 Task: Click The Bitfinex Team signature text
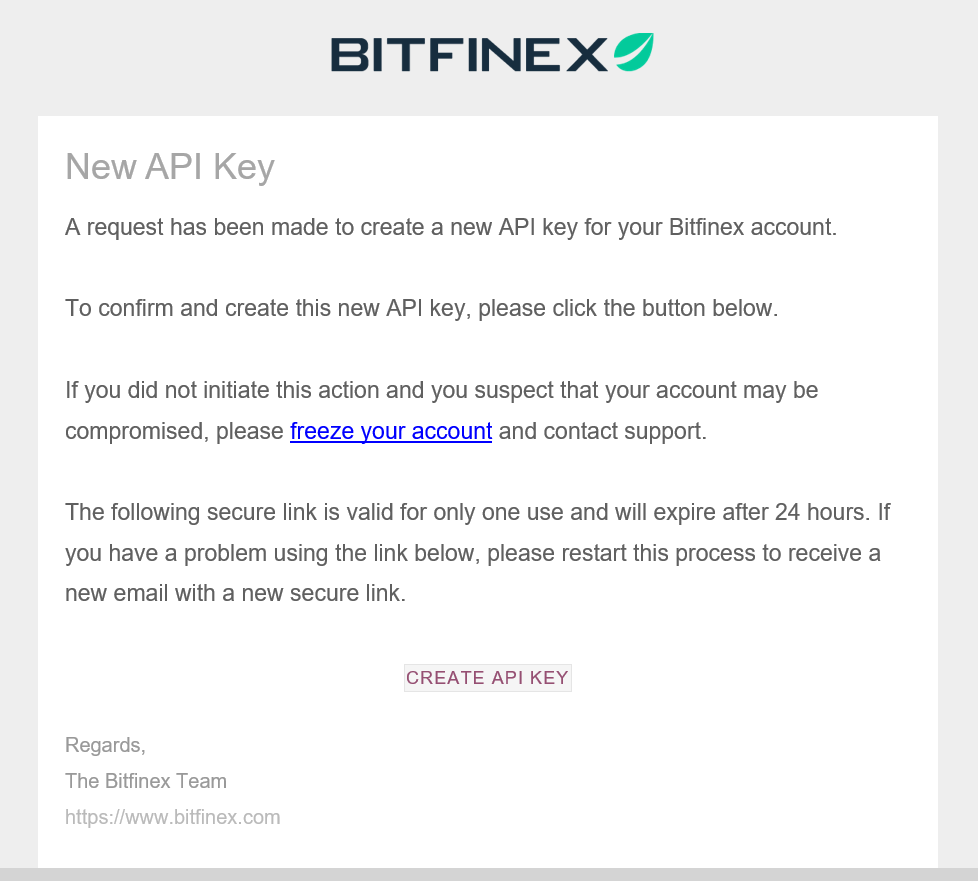click(146, 781)
